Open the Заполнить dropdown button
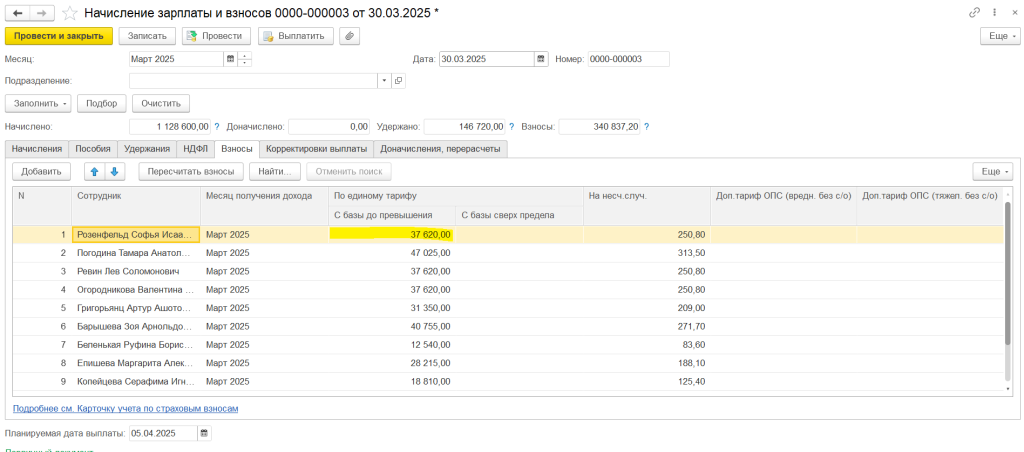Viewport: 1024px width, 452px height. (38, 103)
